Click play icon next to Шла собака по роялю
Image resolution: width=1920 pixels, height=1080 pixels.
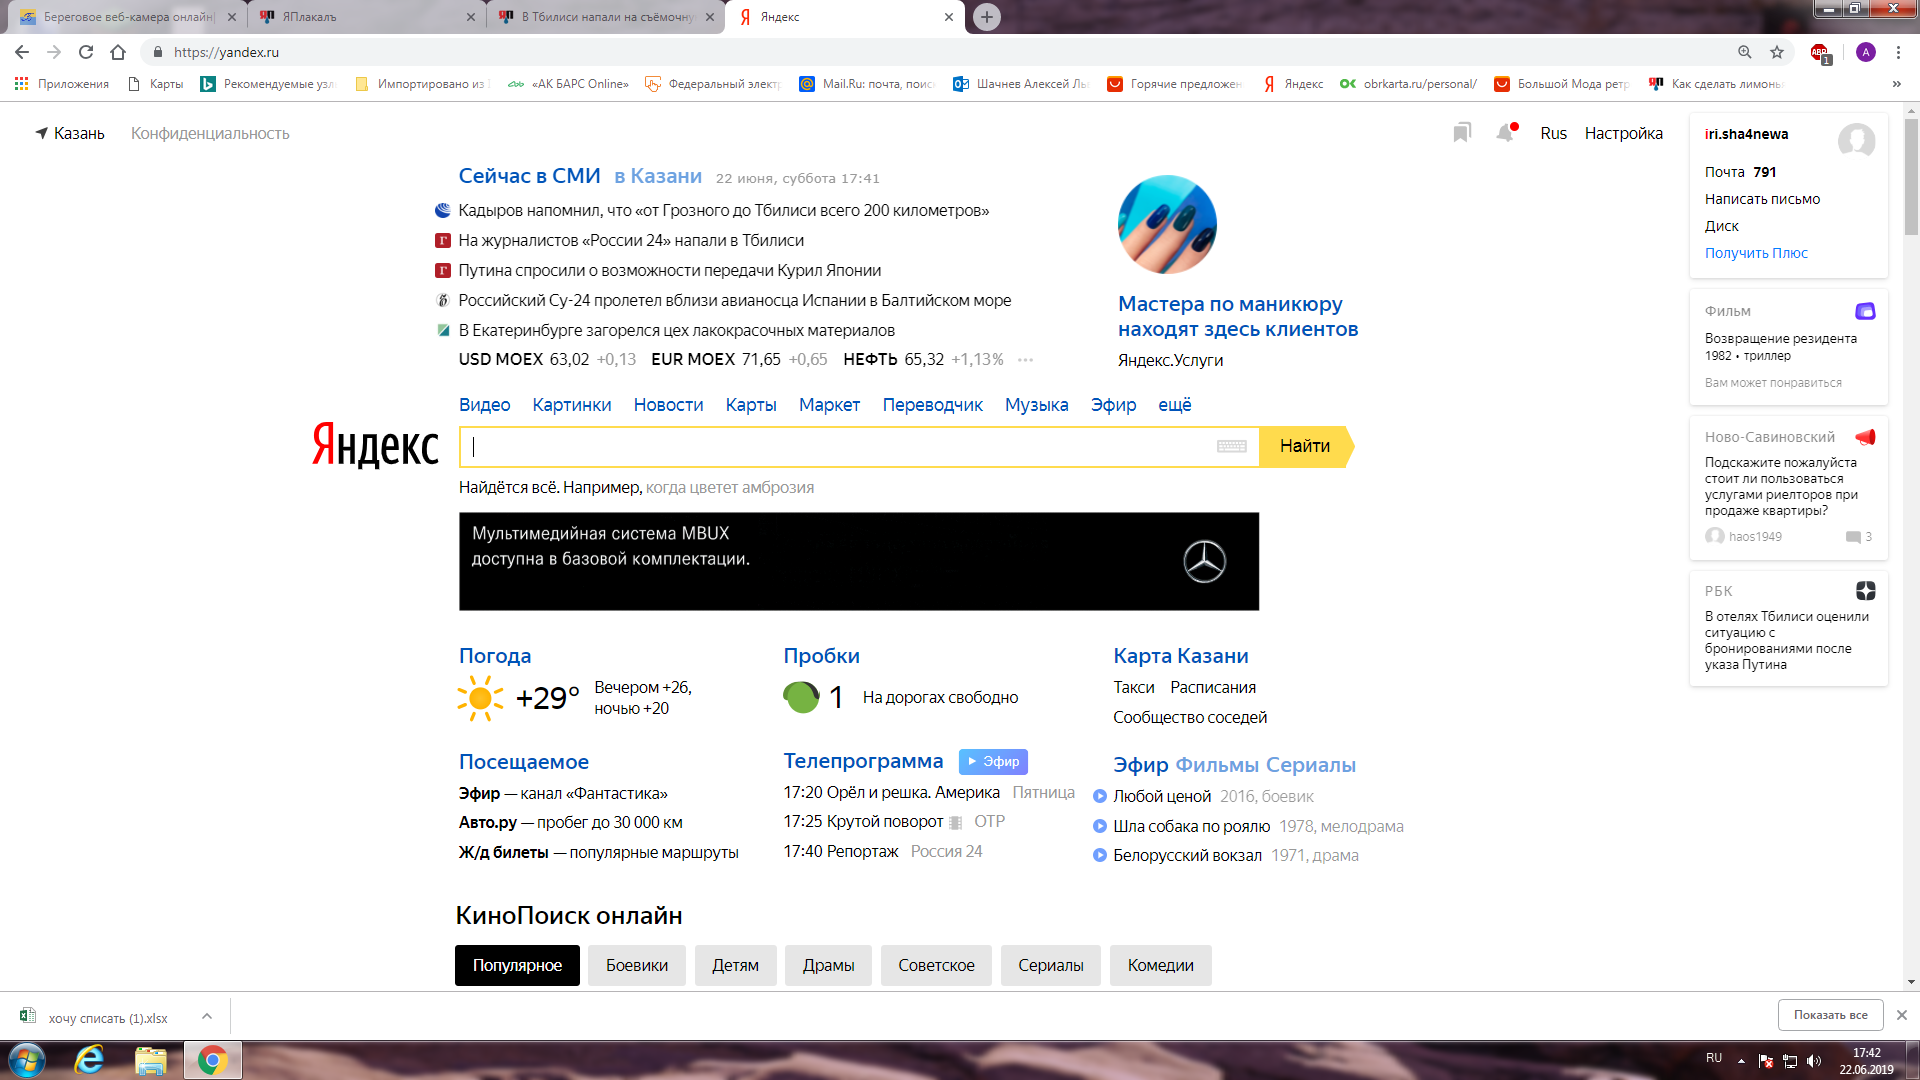(x=1100, y=827)
